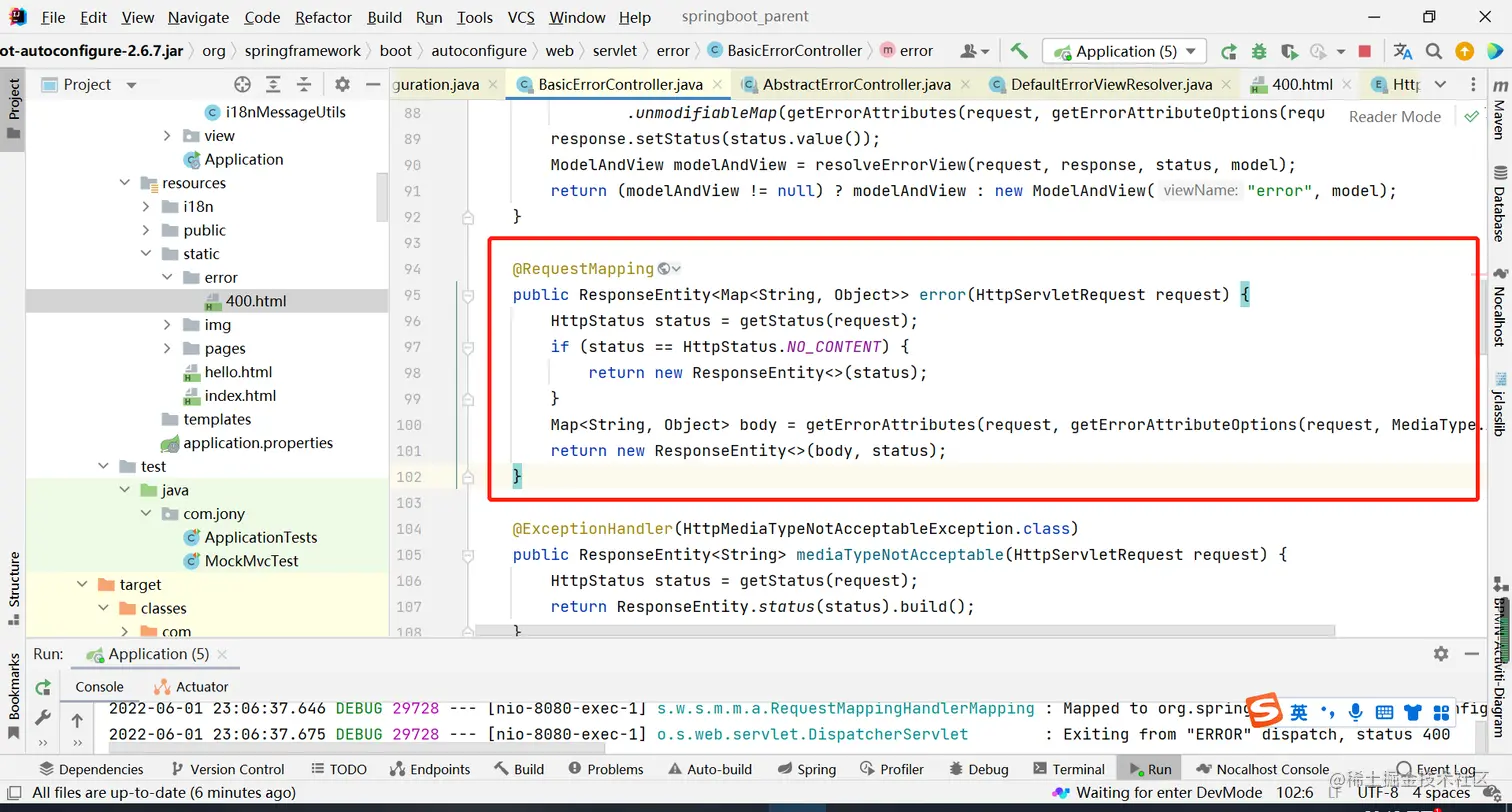This screenshot has height=812, width=1512.
Task: Stop the running application with the red square
Action: point(1365,51)
